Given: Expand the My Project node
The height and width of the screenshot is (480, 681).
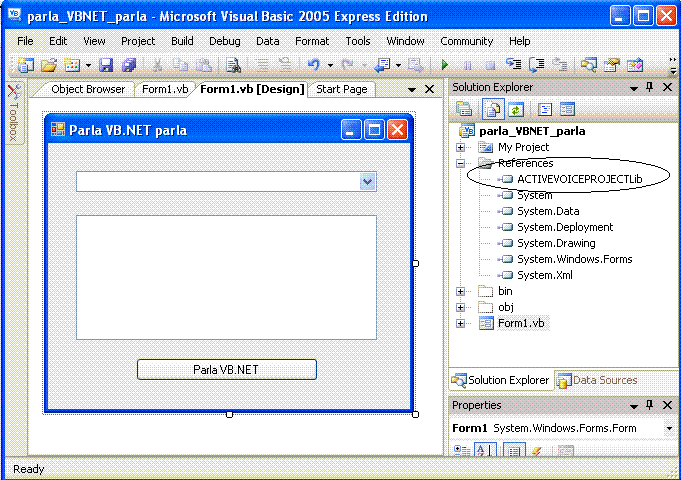Looking at the screenshot, I should click(x=460, y=148).
